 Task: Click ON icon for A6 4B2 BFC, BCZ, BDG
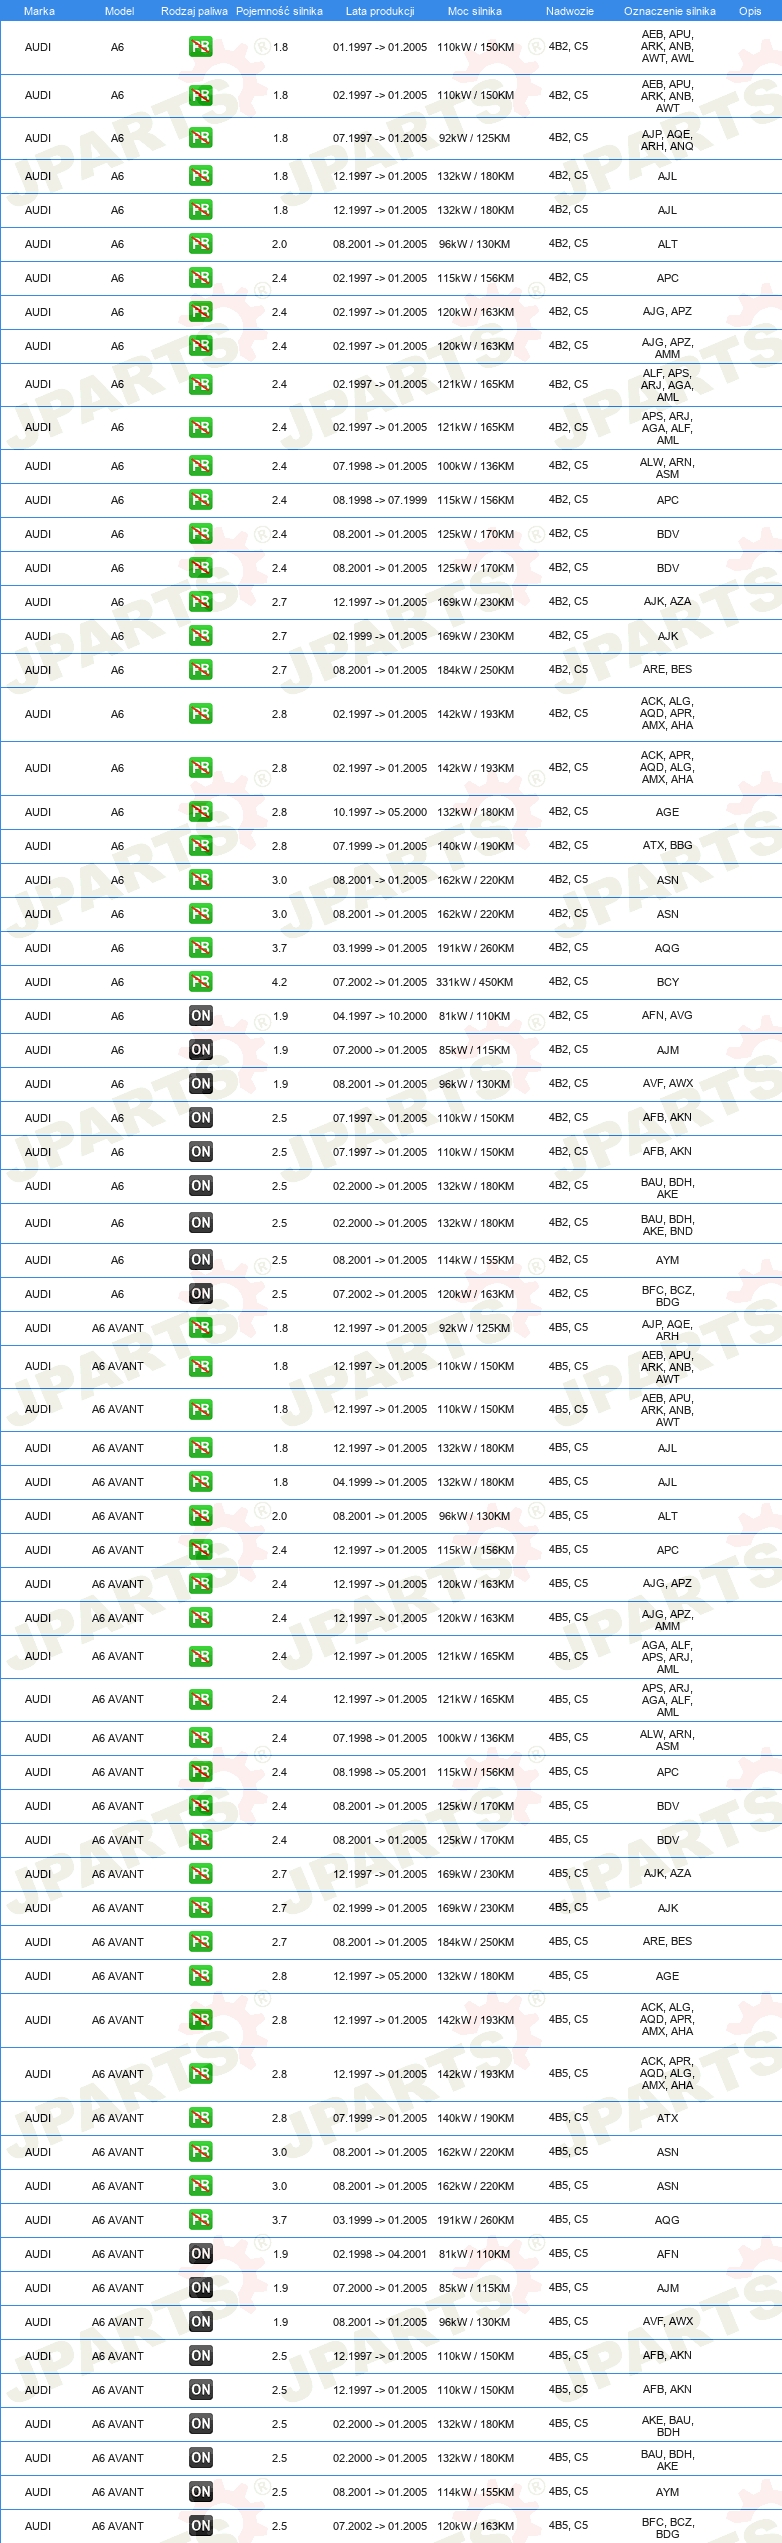tap(200, 1294)
